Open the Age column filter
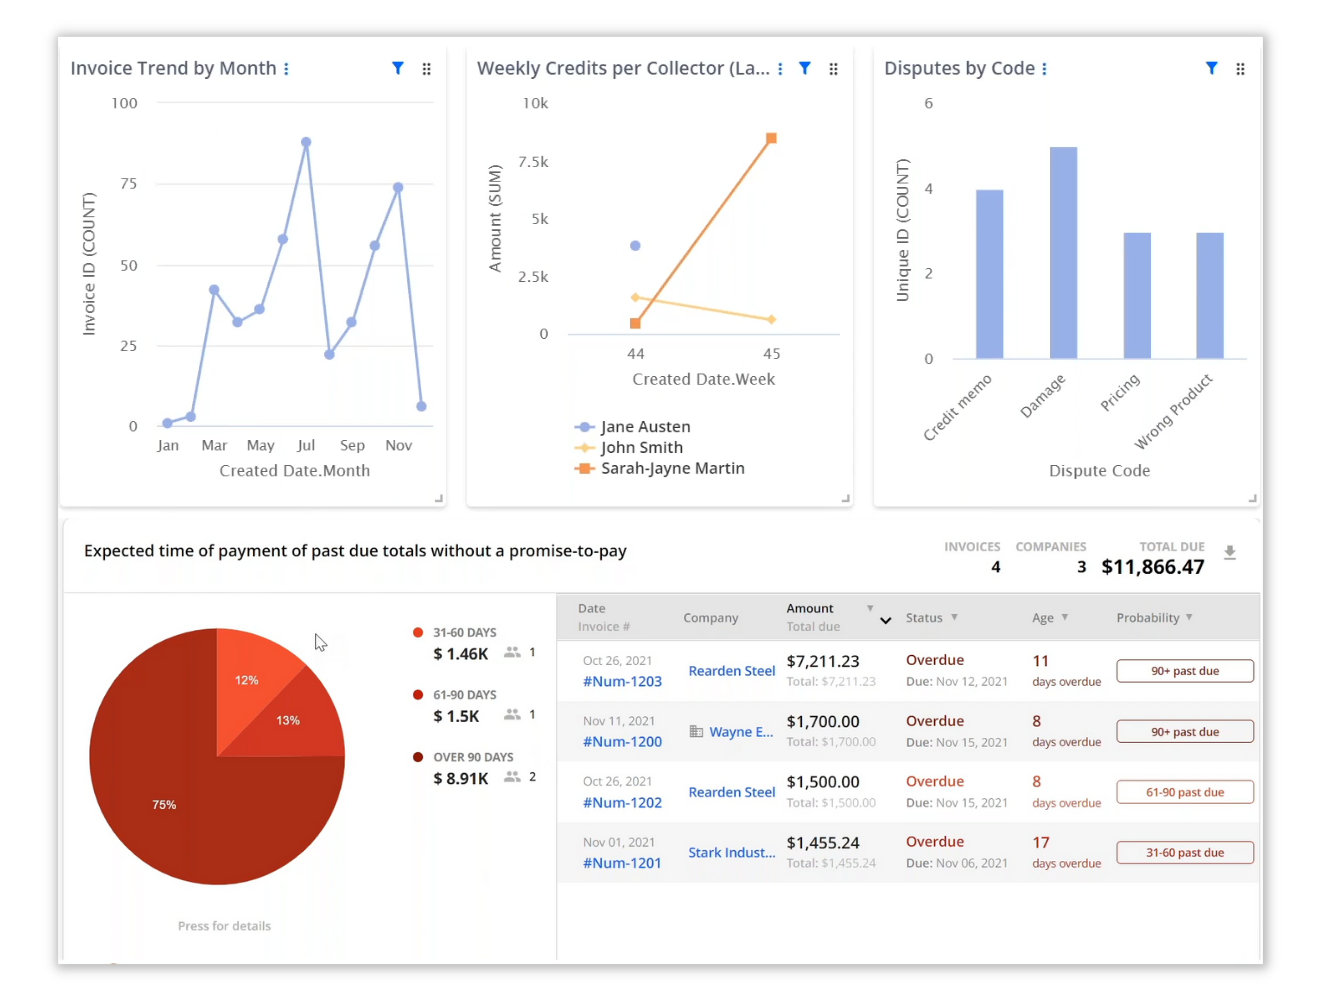Screen dimensions: 1320x1000 tap(1064, 617)
